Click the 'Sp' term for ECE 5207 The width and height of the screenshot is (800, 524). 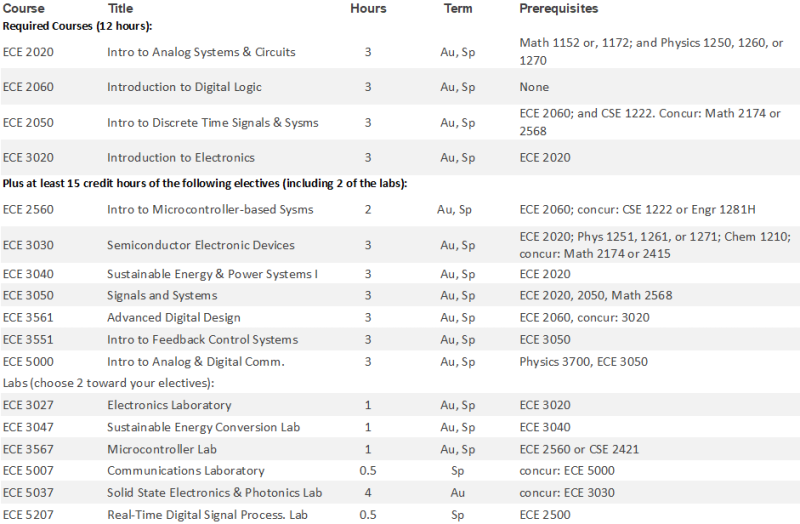[x=458, y=515]
